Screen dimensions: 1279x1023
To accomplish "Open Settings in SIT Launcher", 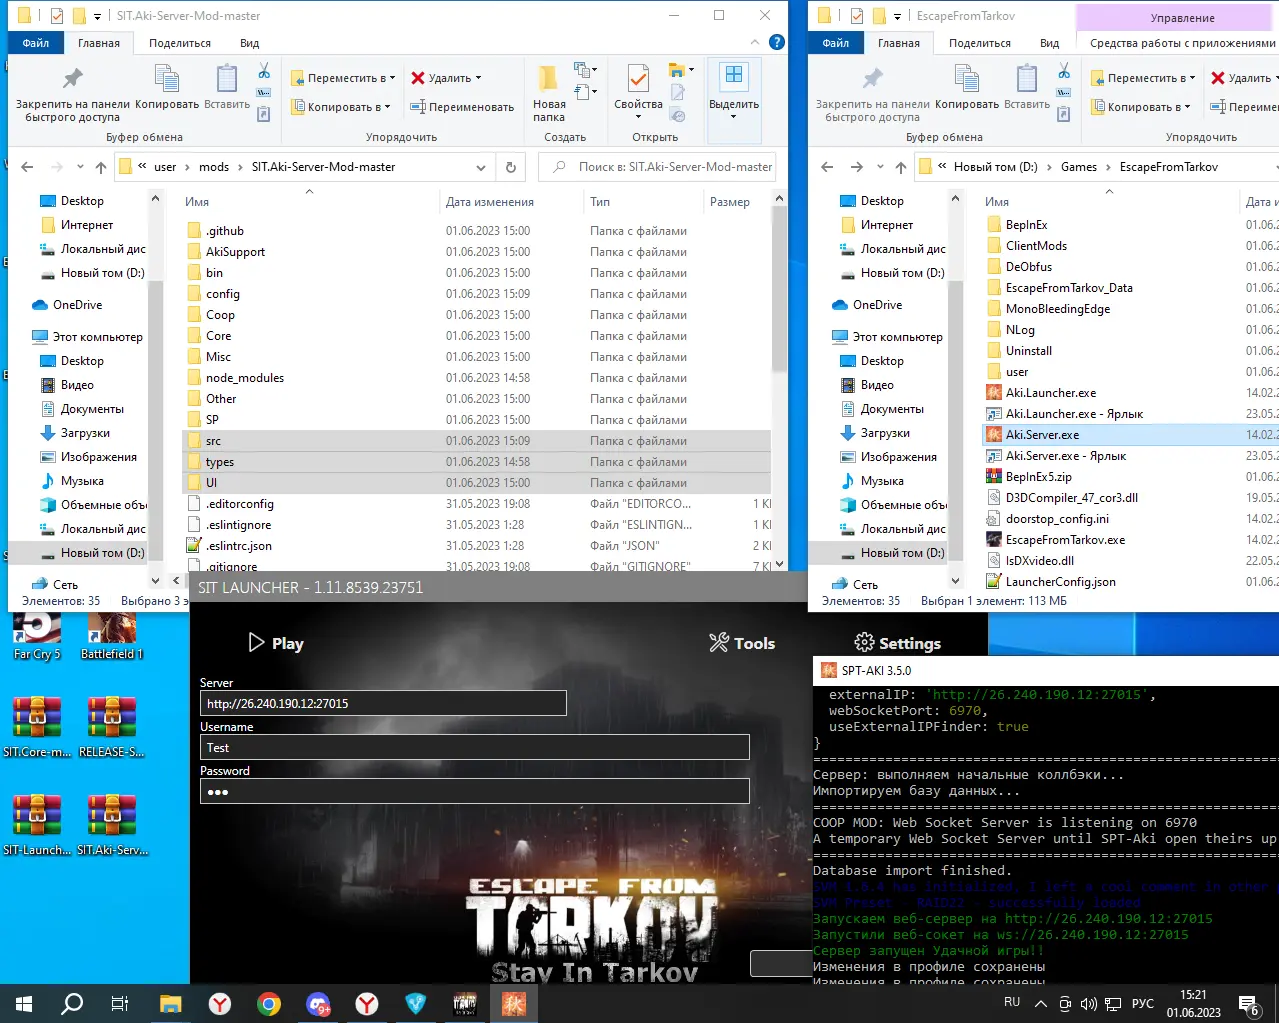I will (x=897, y=643).
